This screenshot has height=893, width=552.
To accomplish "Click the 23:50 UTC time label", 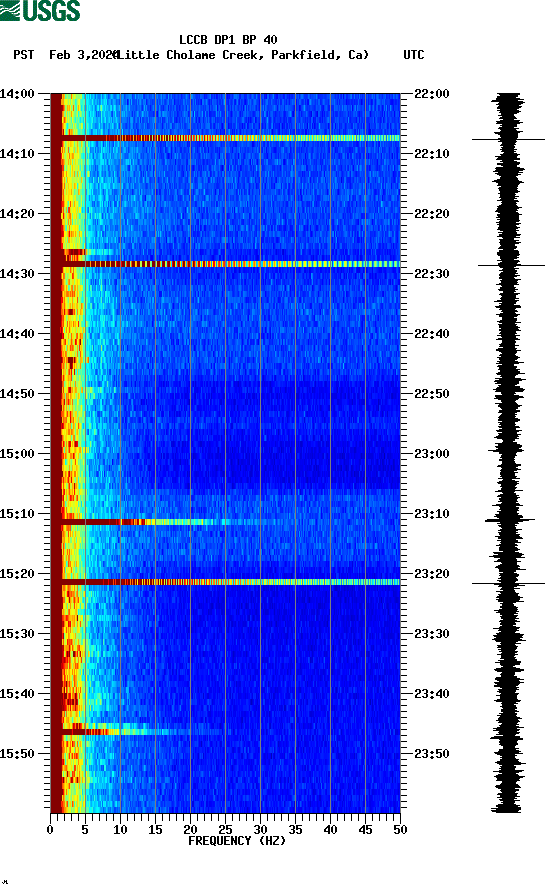I will 432,753.
